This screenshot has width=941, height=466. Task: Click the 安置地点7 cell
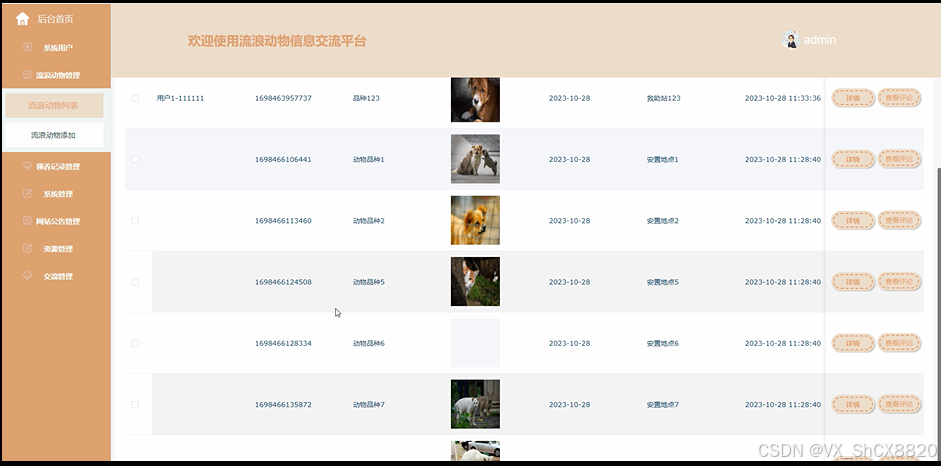[x=663, y=404]
